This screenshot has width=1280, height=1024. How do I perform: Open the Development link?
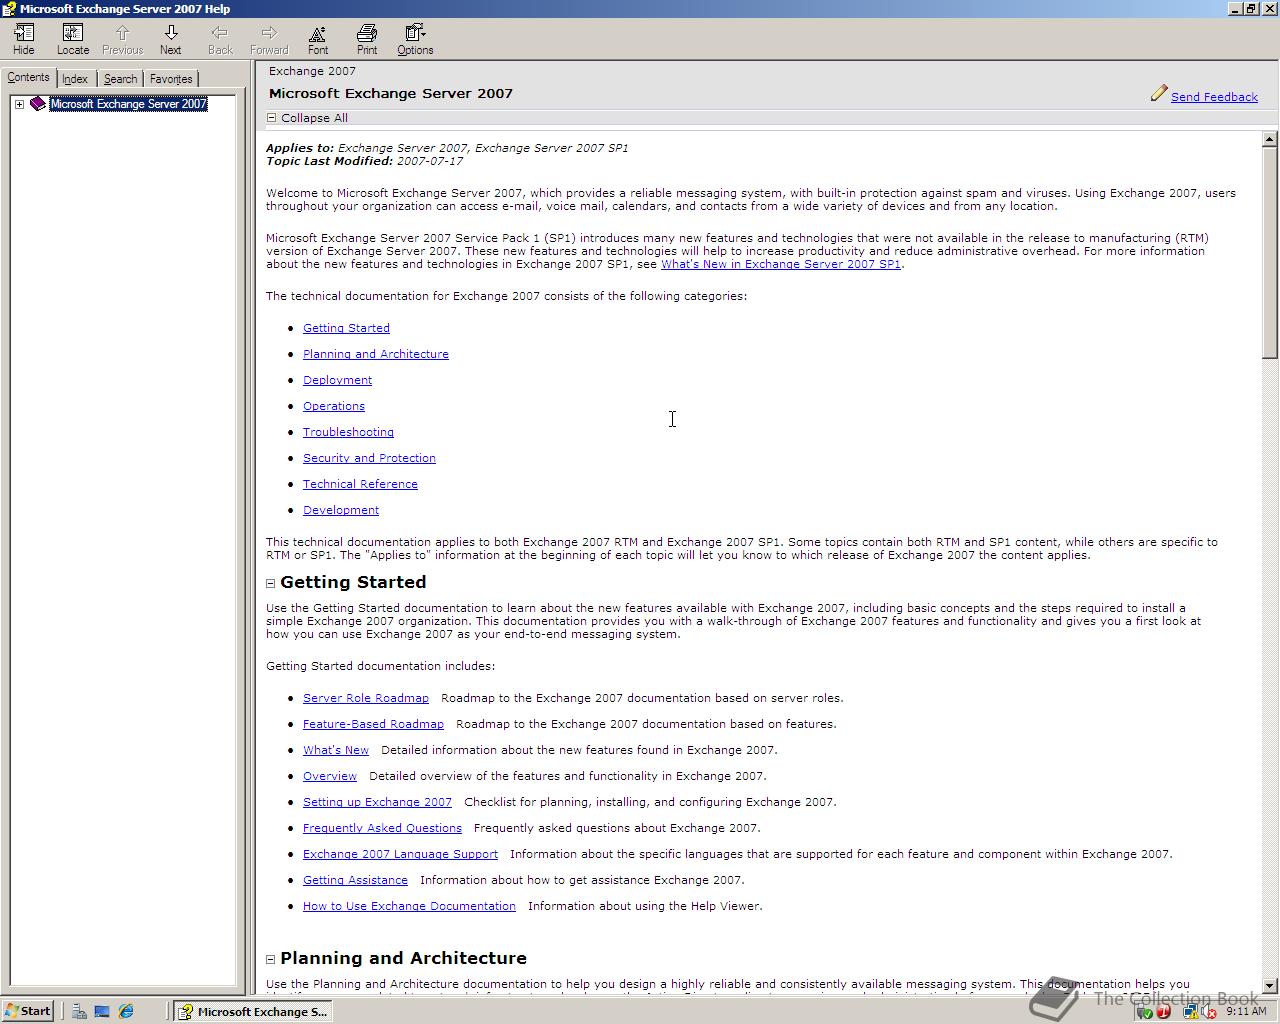click(x=341, y=510)
